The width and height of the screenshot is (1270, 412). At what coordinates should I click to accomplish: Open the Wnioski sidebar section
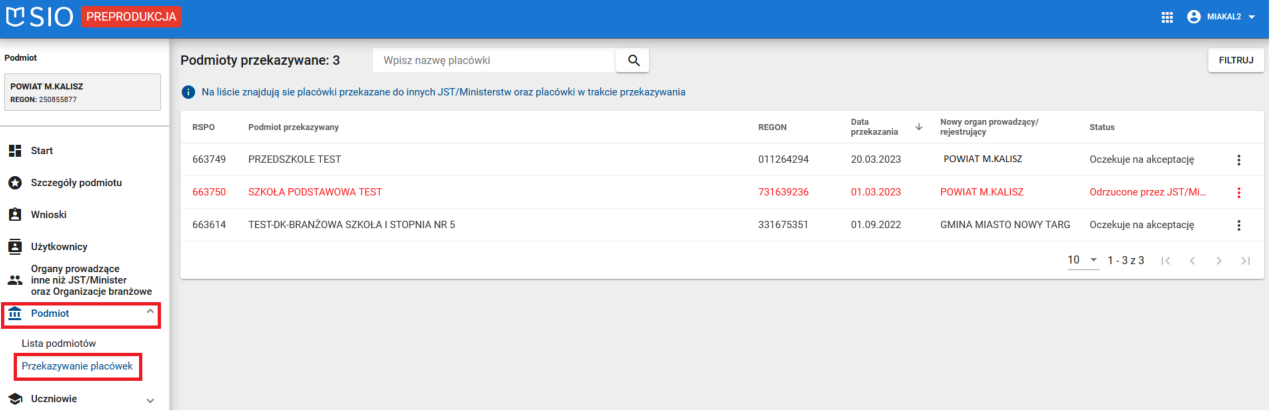50,215
